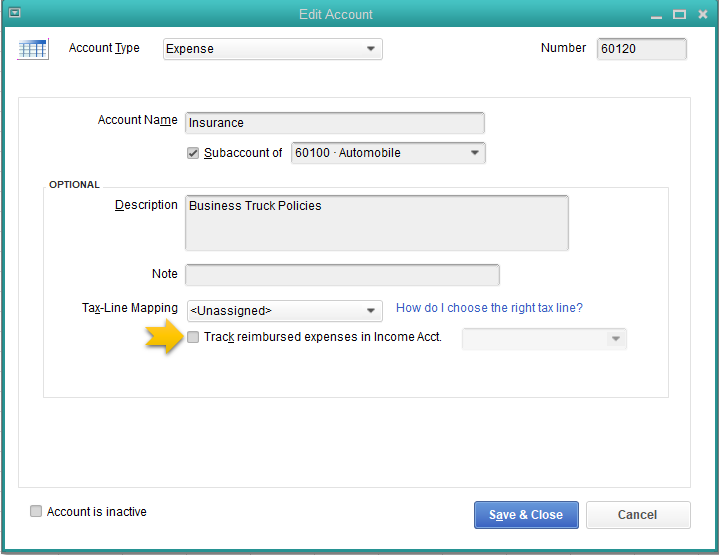Enable Track reimbursed expenses in Income Acct.

[194, 337]
